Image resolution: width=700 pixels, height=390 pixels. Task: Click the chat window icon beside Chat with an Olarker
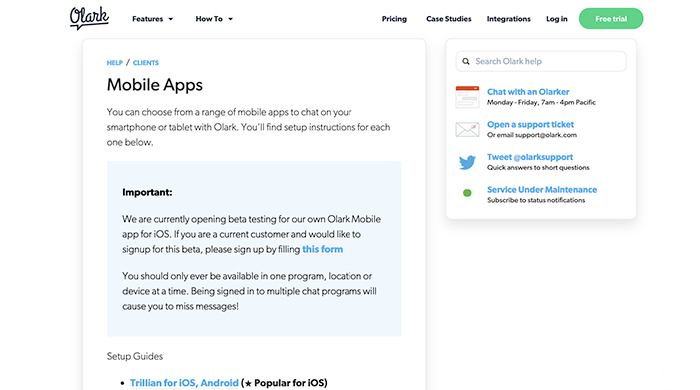tap(467, 97)
